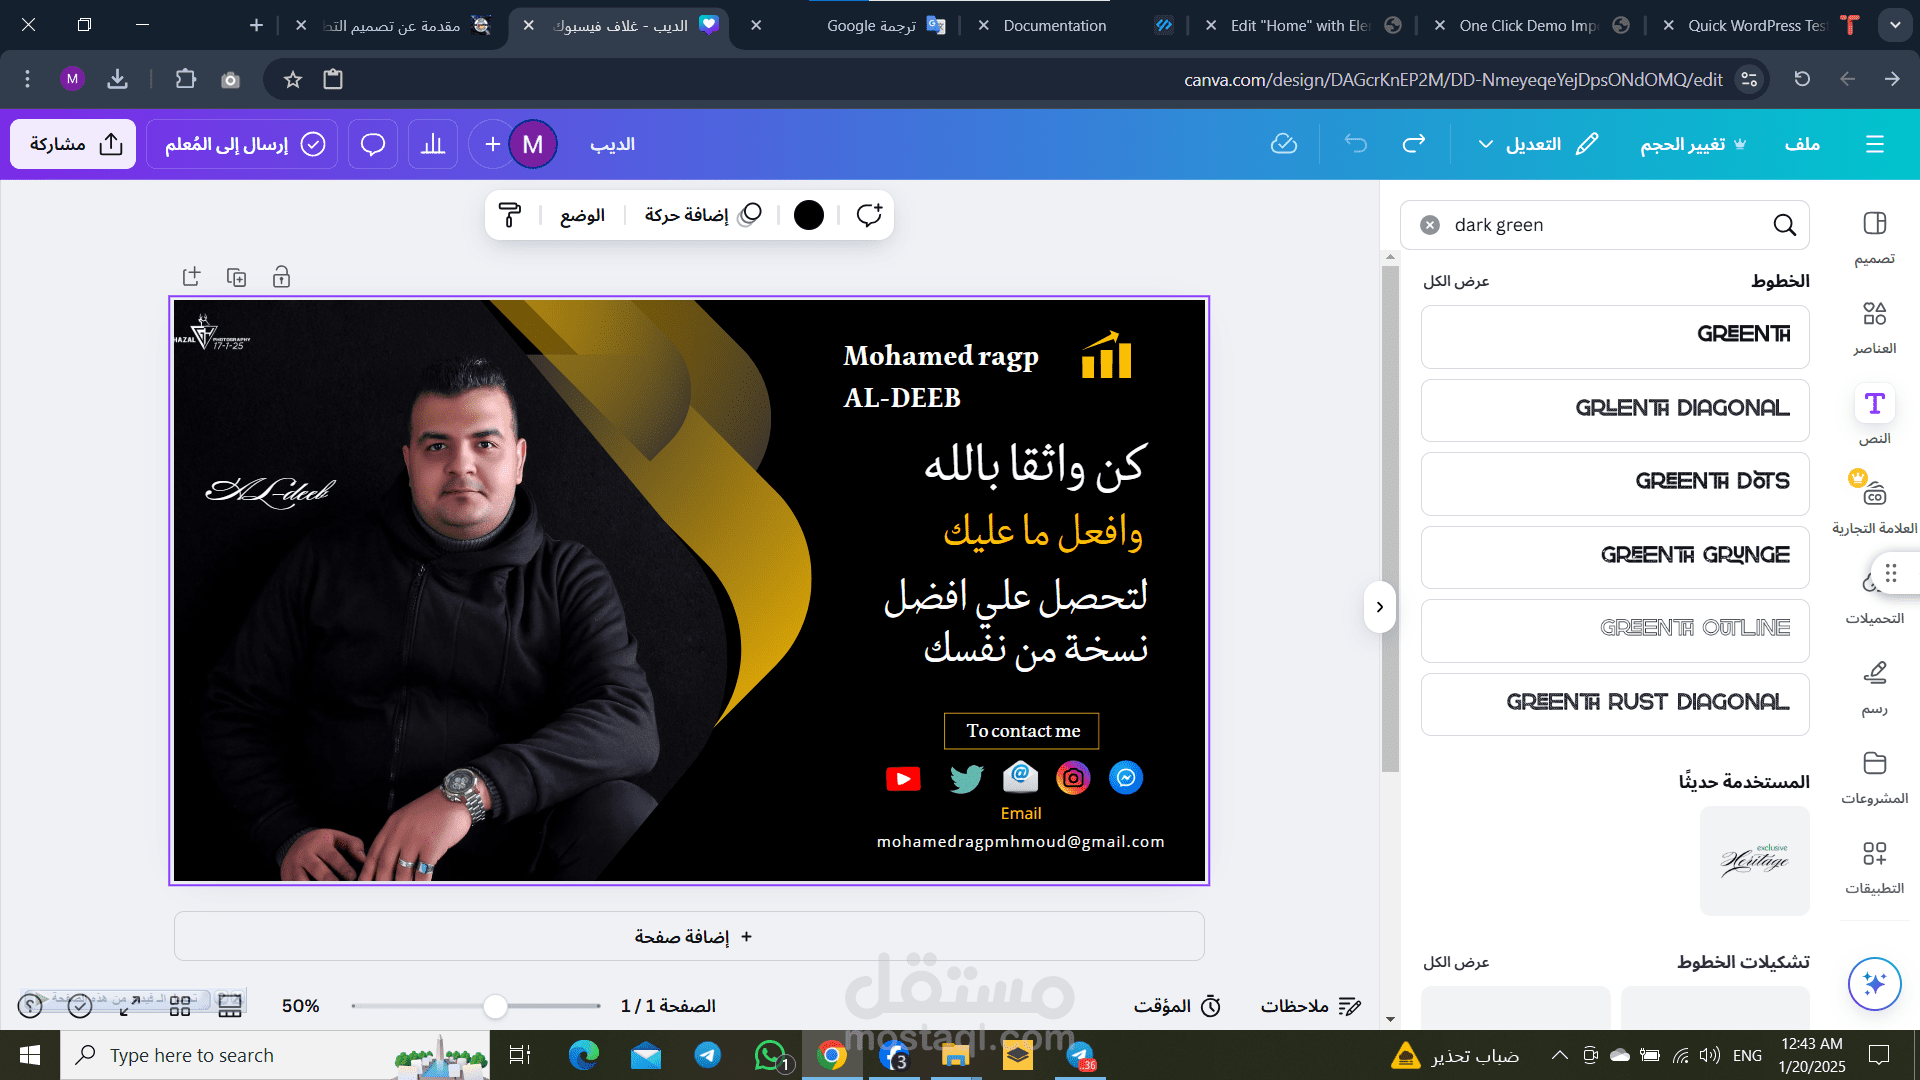Open the File menu
Viewport: 1920px width, 1080px height.
(x=1802, y=144)
